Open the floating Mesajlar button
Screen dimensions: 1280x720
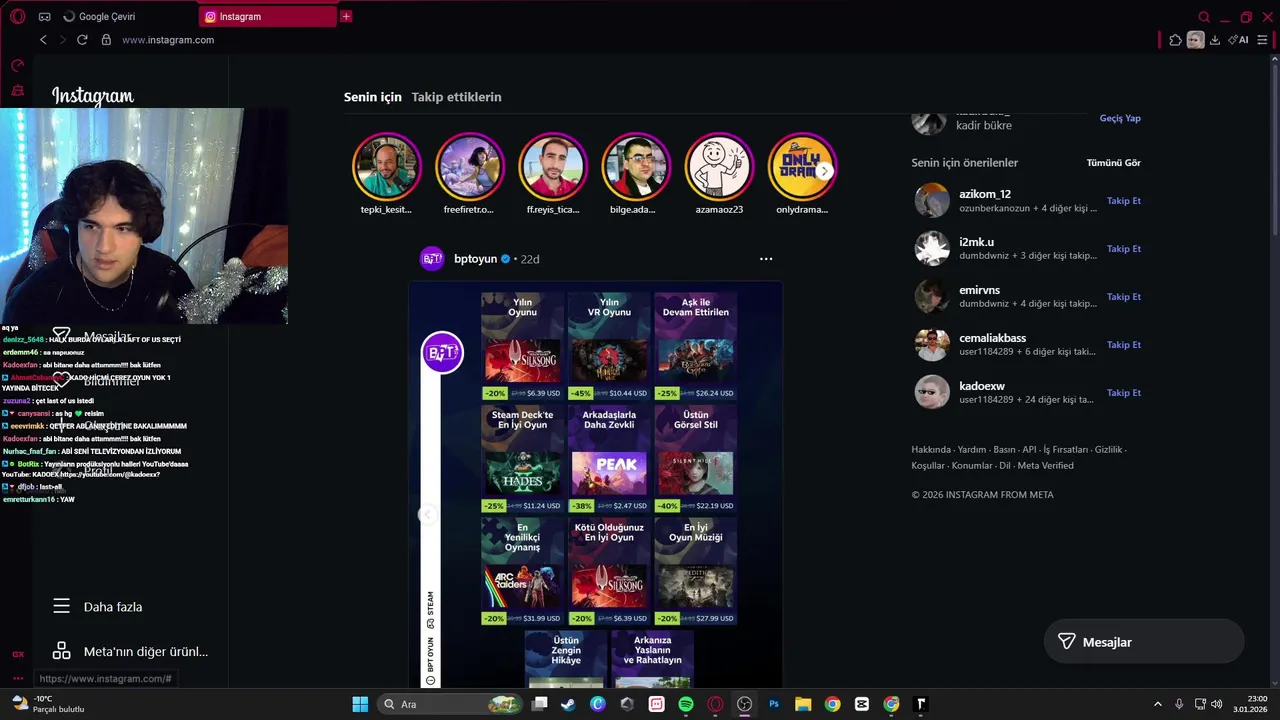(x=1144, y=642)
